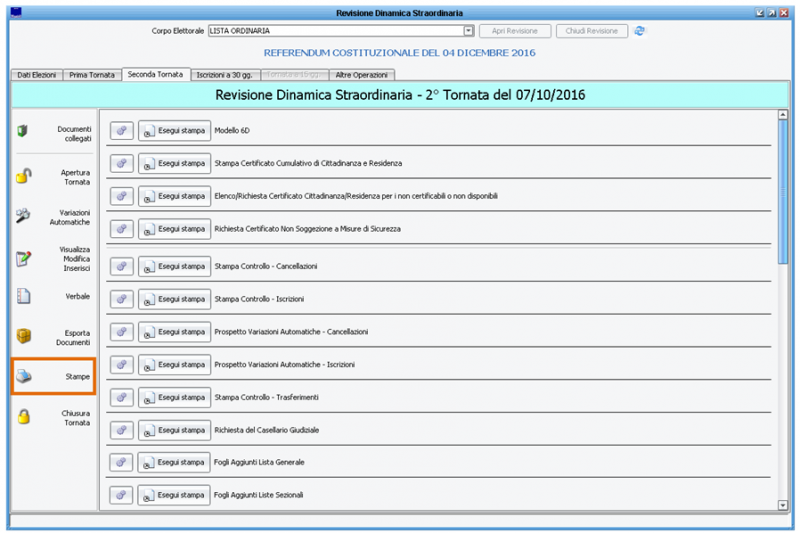Click the Esporta Documenti box icon
Viewport: 800px width, 533px height.
pos(23,336)
